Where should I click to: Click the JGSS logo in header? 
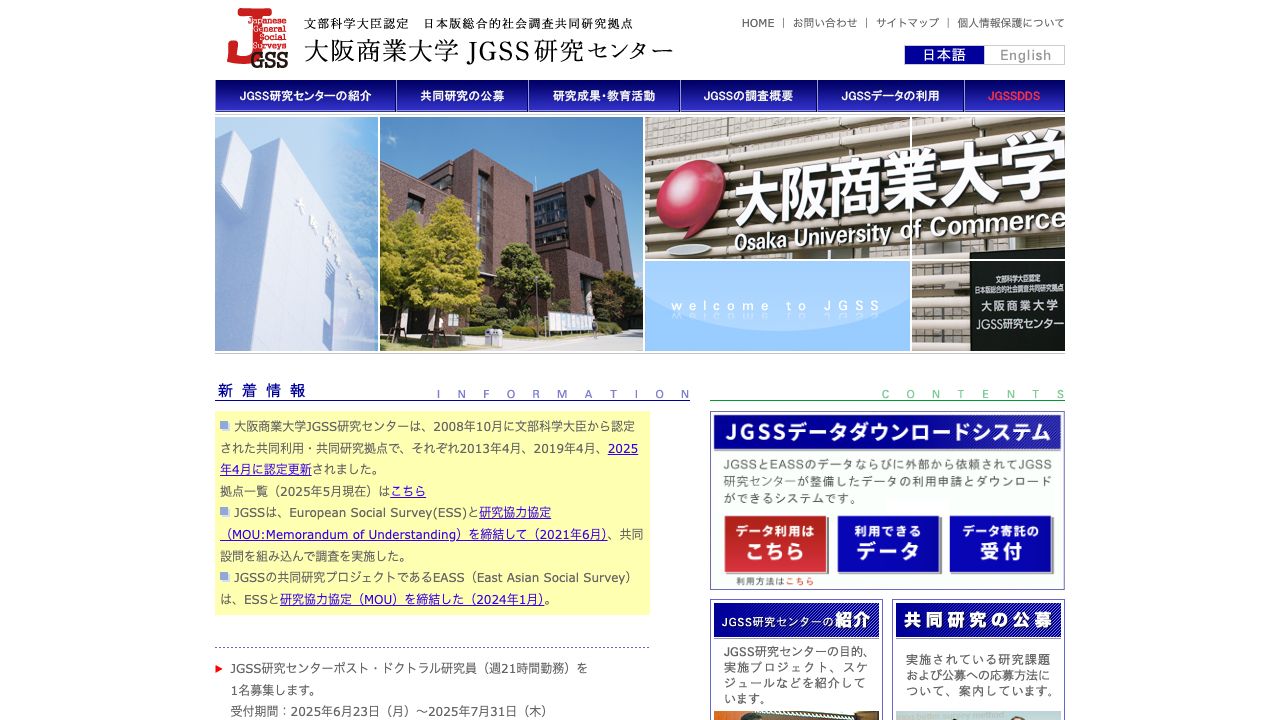257,39
